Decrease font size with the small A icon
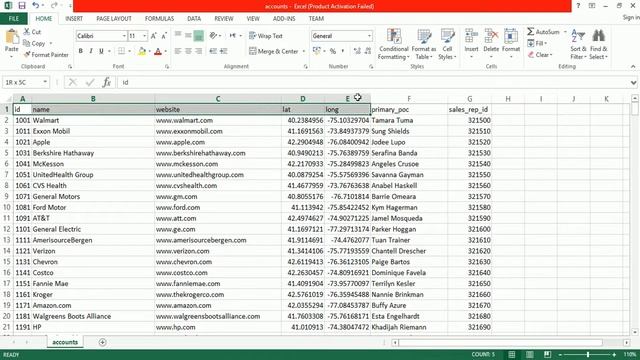The image size is (640, 360). coord(164,36)
